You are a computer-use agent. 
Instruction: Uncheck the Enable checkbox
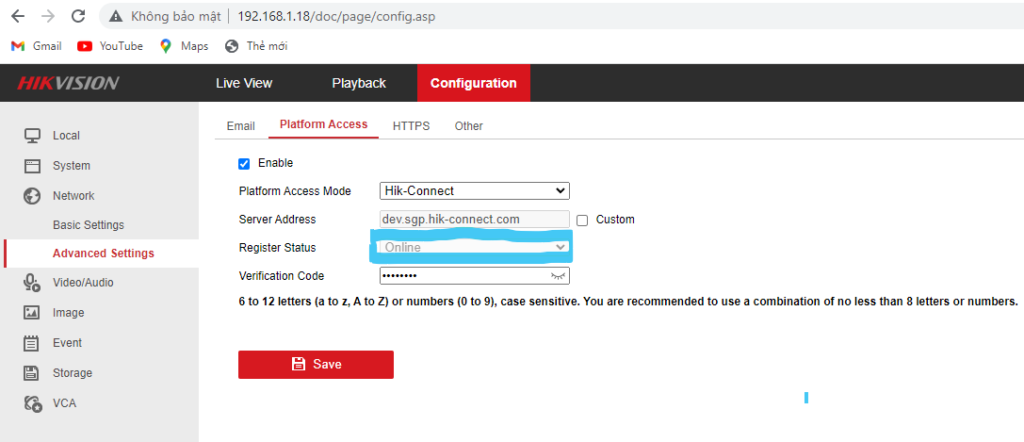[x=244, y=163]
